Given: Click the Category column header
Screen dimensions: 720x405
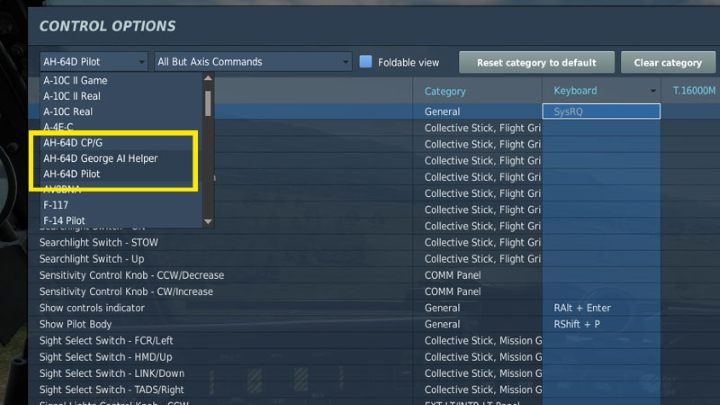Looking at the screenshot, I should click(445, 91).
